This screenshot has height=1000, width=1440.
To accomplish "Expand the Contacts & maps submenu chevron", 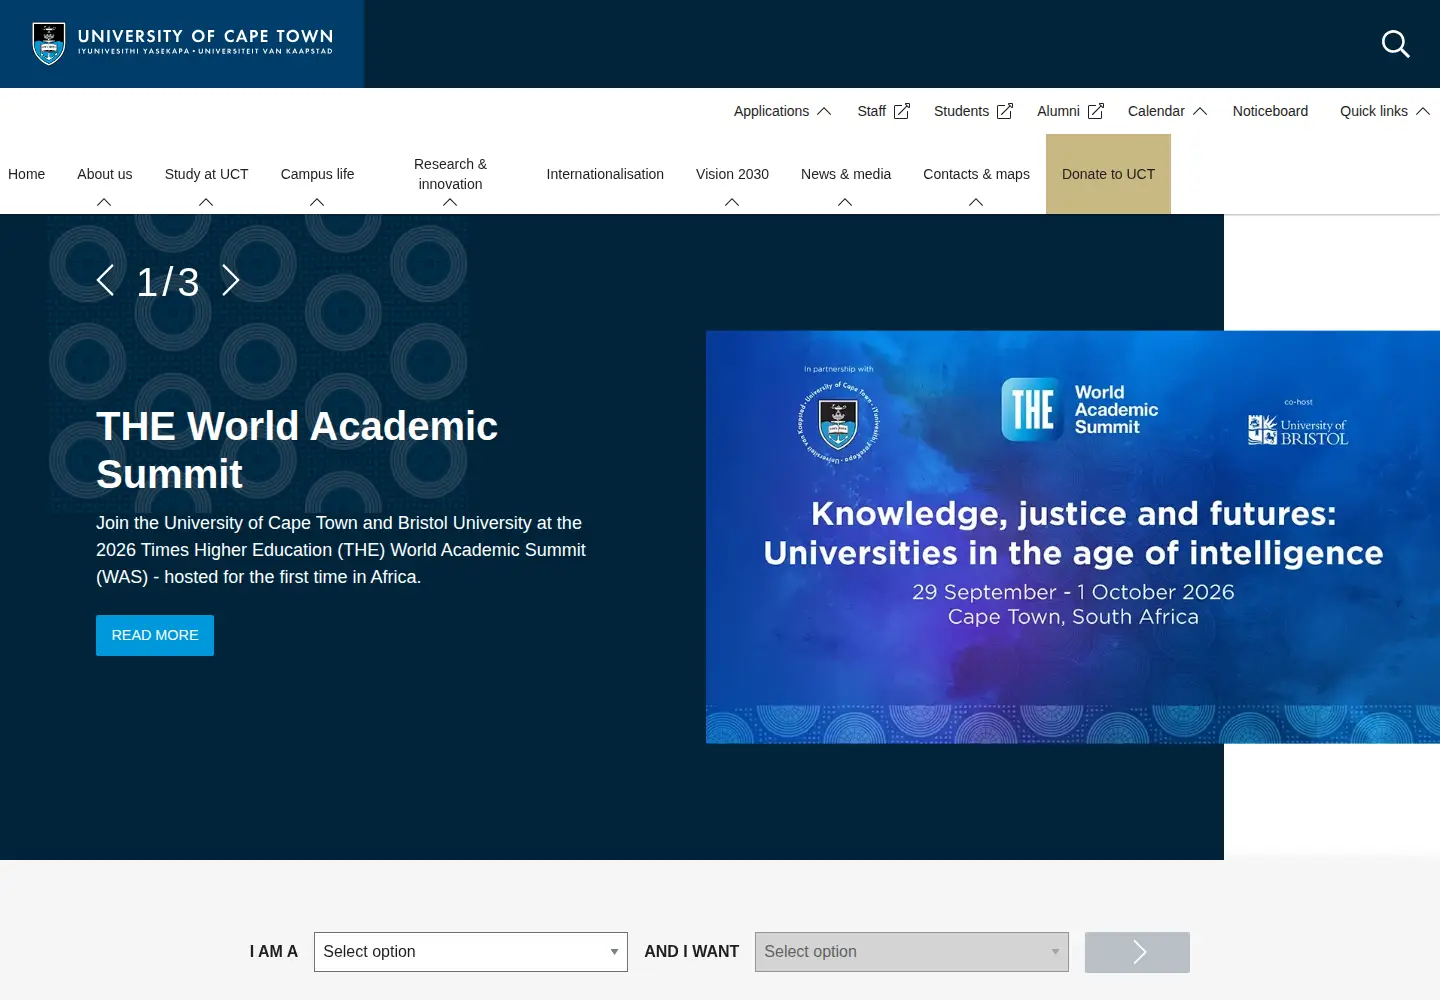I will pos(976,202).
